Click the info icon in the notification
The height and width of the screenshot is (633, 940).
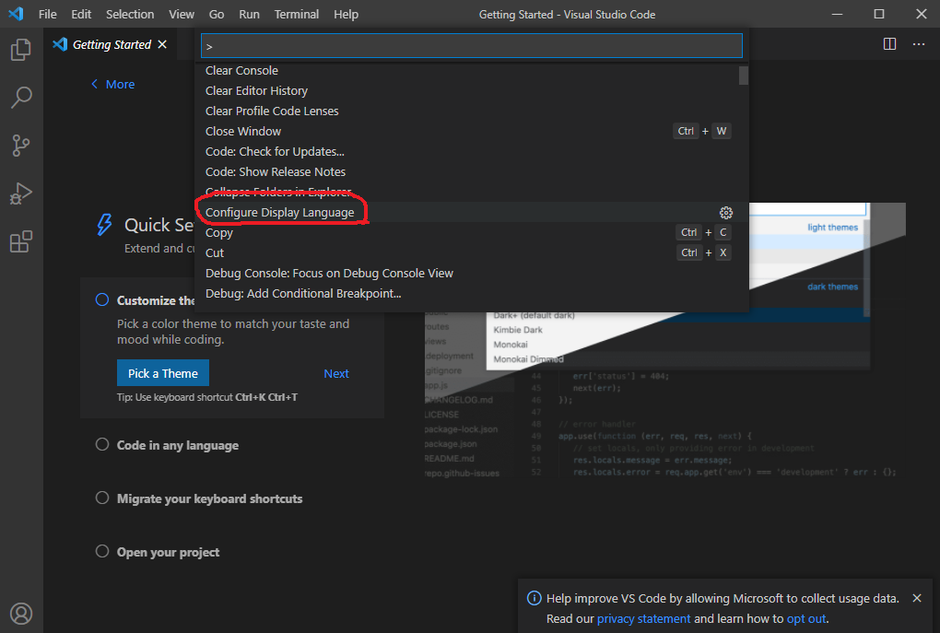[x=534, y=598]
